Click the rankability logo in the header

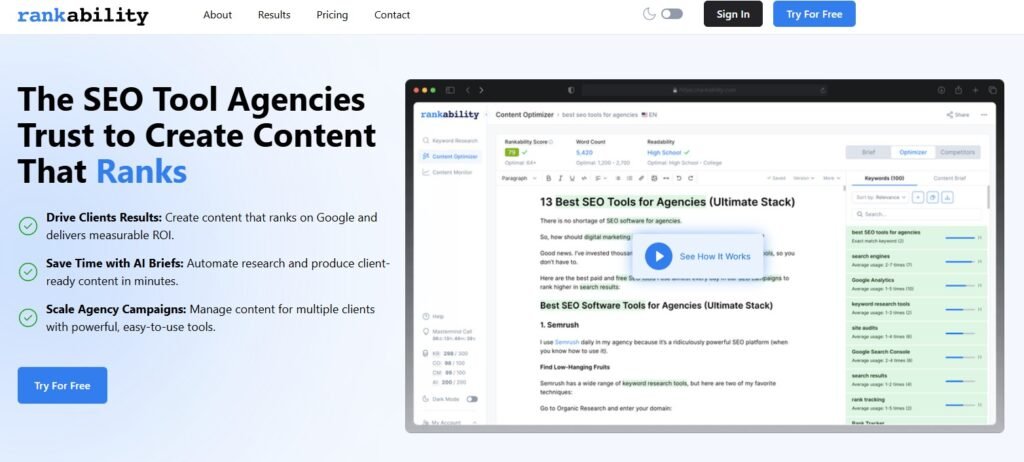[83, 15]
